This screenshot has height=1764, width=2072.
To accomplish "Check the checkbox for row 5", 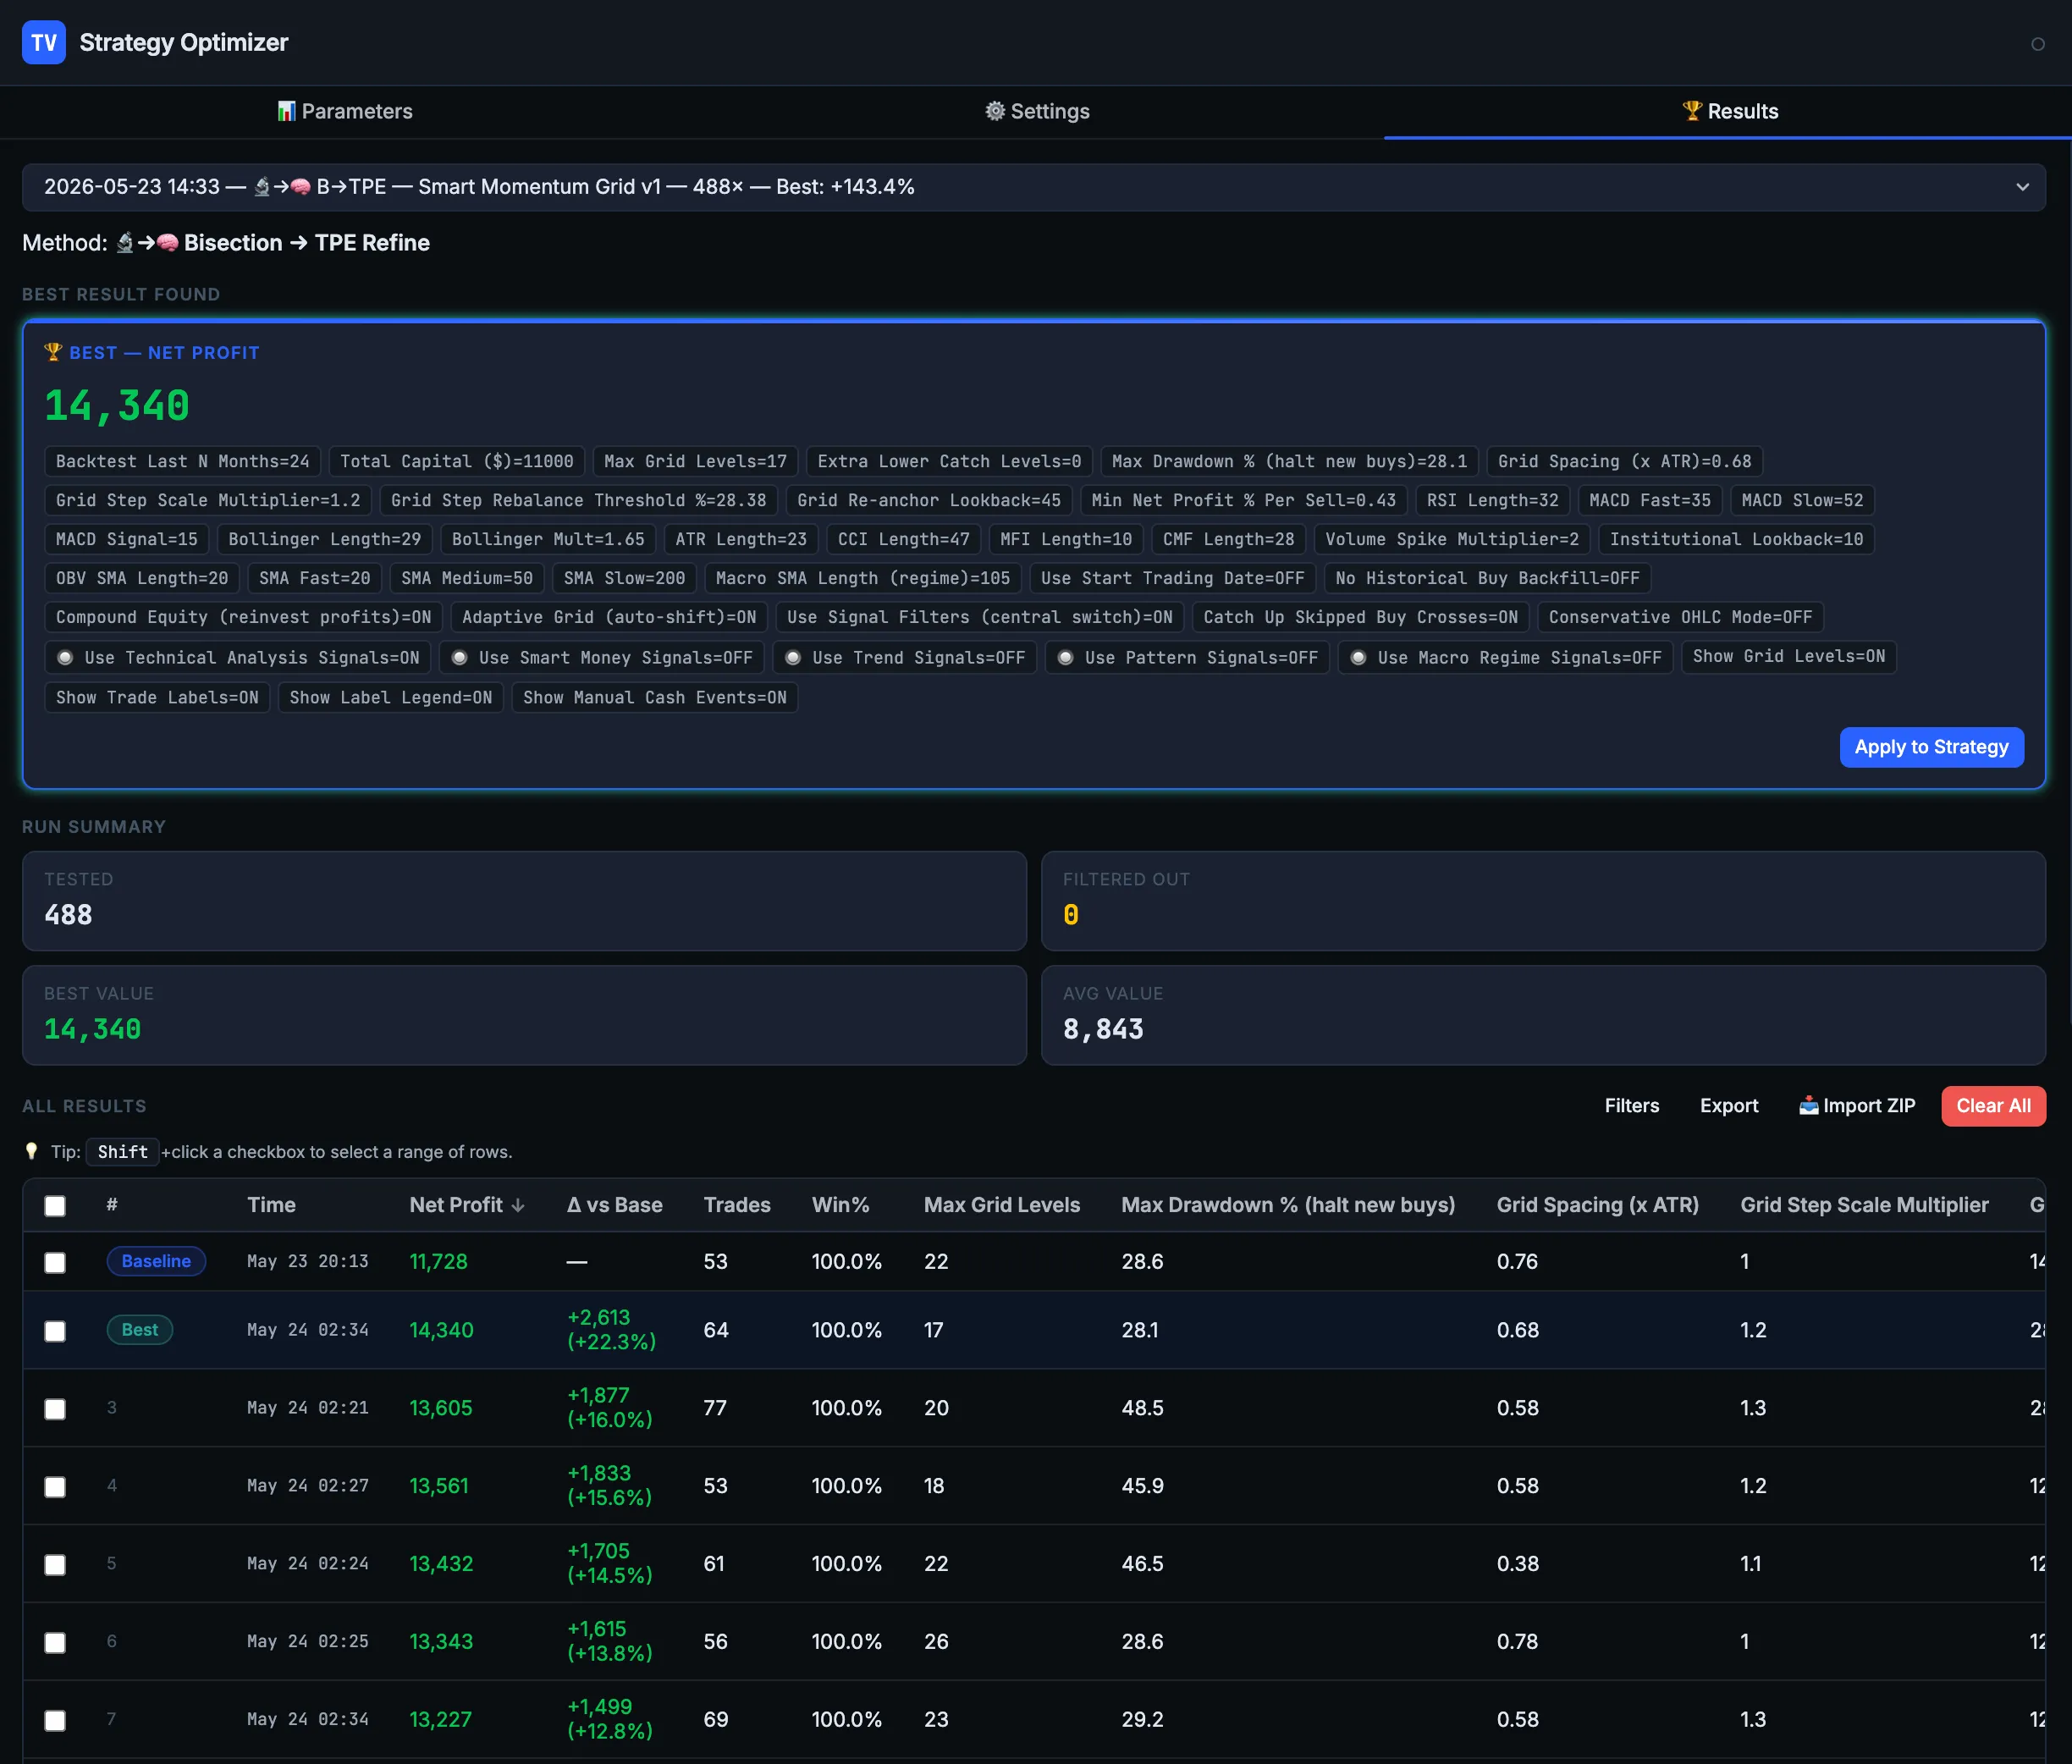I will [55, 1565].
